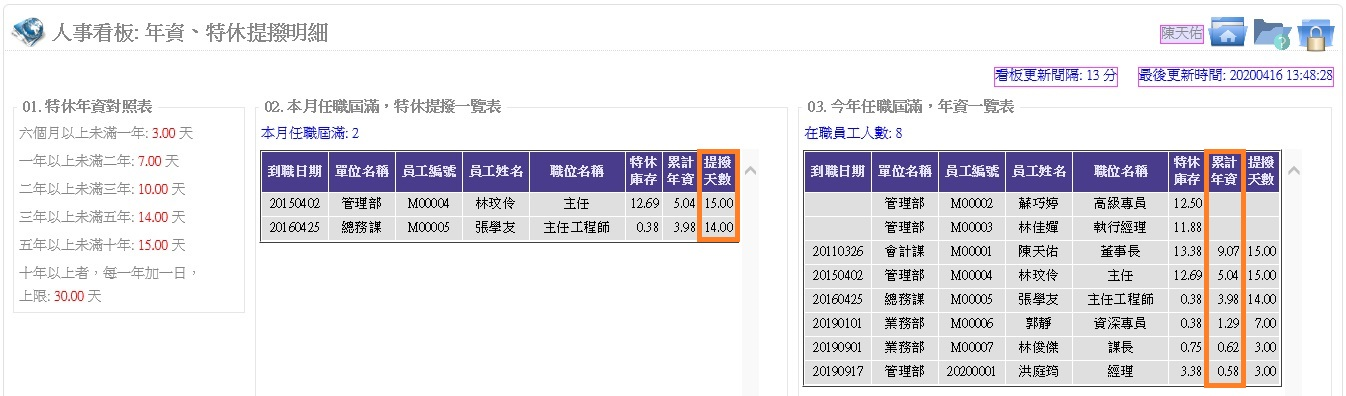
Task: Select the row for 林玟伶 in 本月 table
Action: click(x=499, y=203)
